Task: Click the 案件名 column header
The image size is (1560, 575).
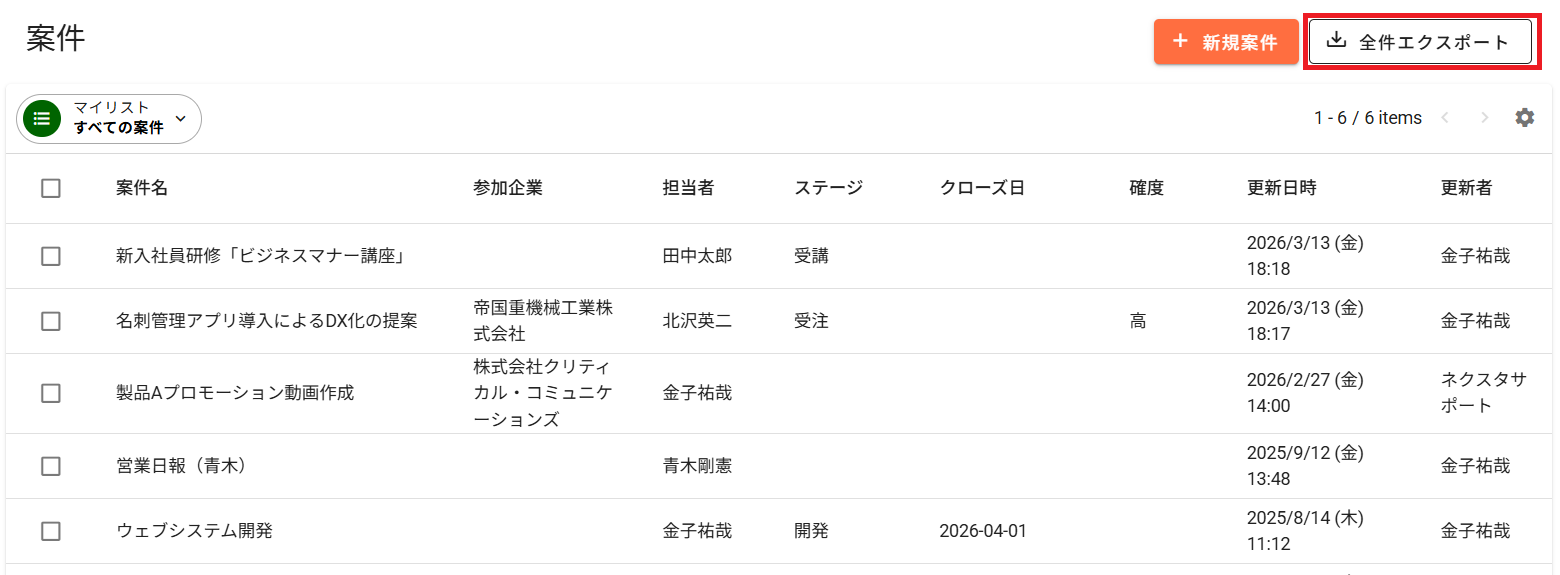Action: (x=142, y=188)
